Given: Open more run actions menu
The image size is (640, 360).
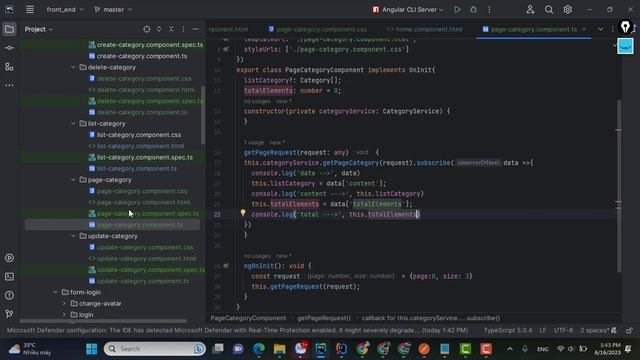Looking at the screenshot, I should tap(489, 9).
